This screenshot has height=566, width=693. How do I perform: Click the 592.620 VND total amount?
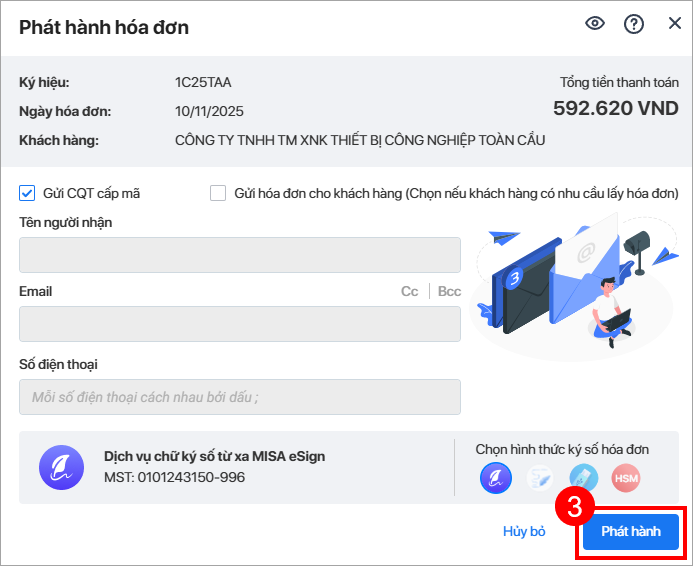615,108
